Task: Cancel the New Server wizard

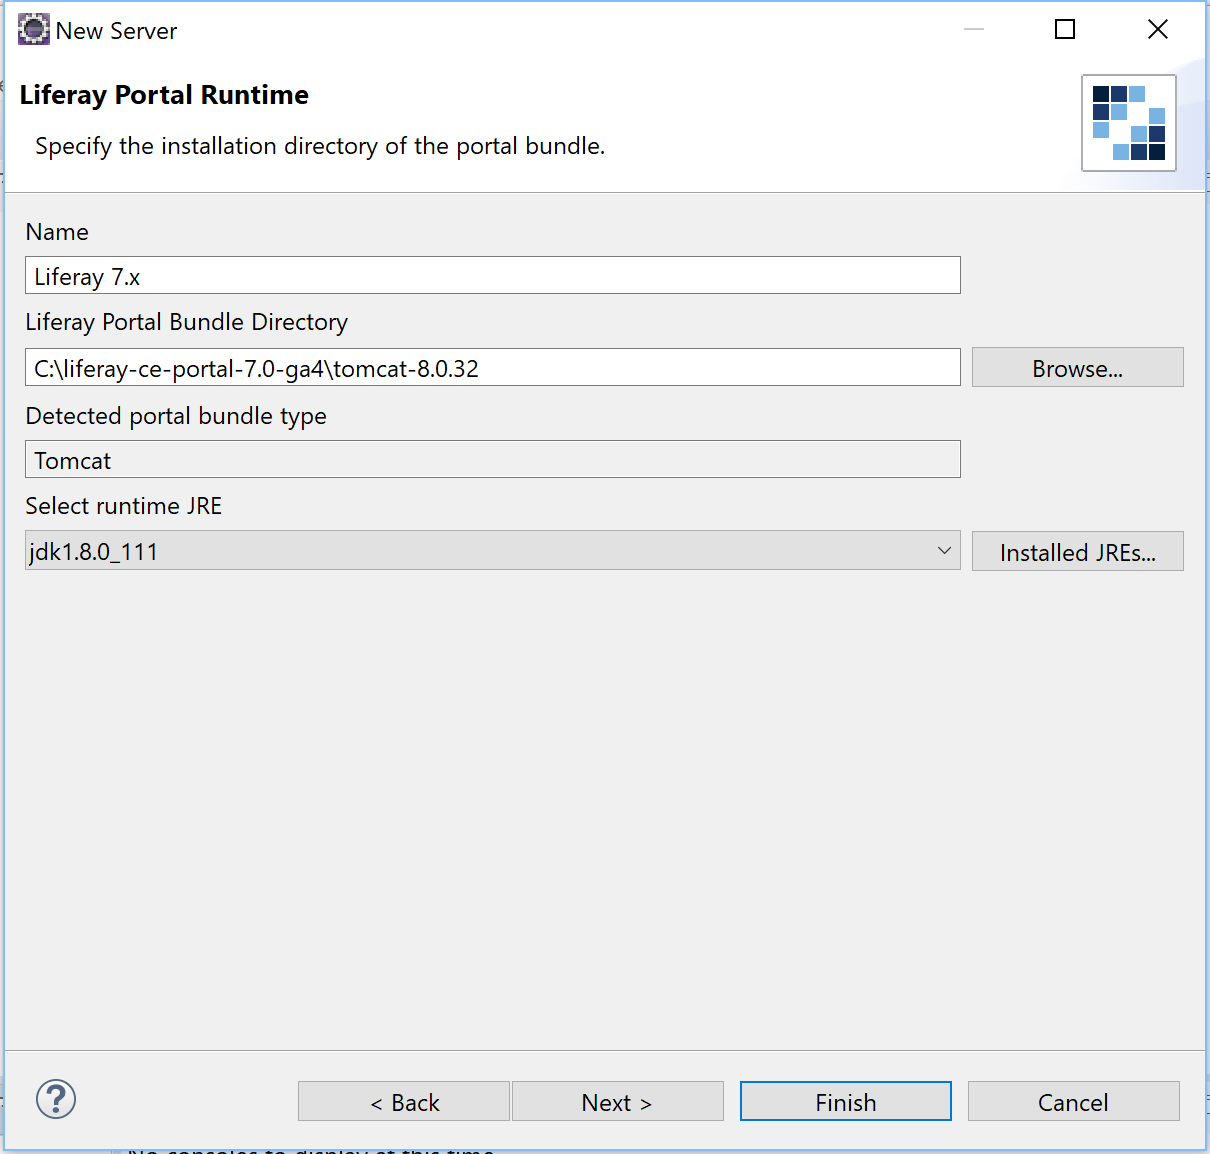Action: 1073,1102
